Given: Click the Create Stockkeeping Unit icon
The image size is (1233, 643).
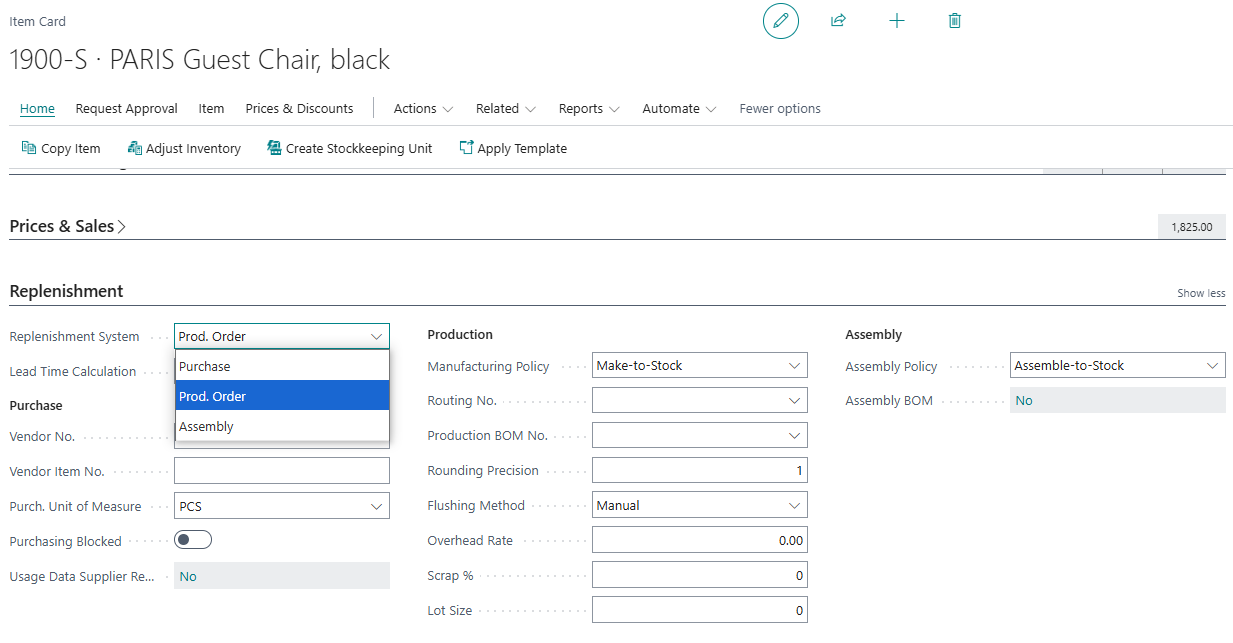Looking at the screenshot, I should click(x=274, y=148).
